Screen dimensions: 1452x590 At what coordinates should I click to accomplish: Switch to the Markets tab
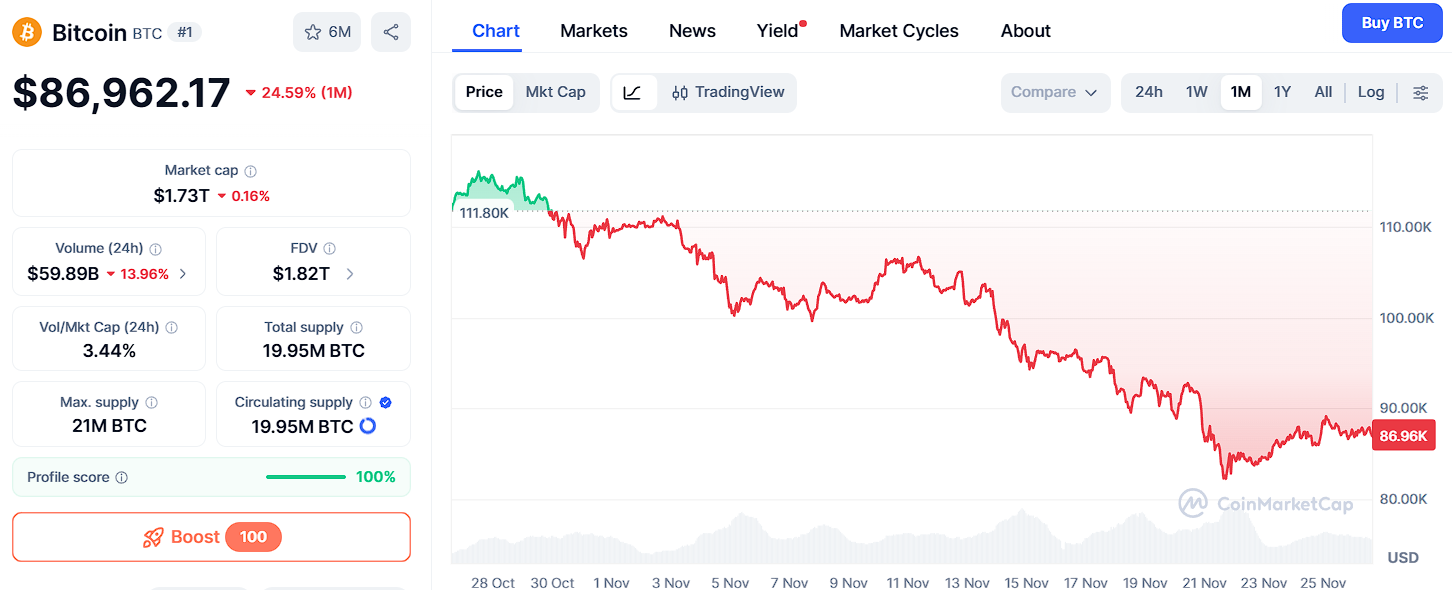(x=593, y=30)
